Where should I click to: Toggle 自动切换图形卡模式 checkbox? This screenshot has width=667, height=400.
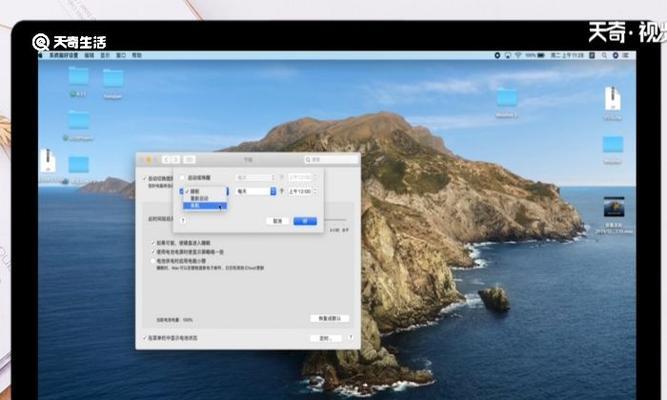(x=145, y=179)
